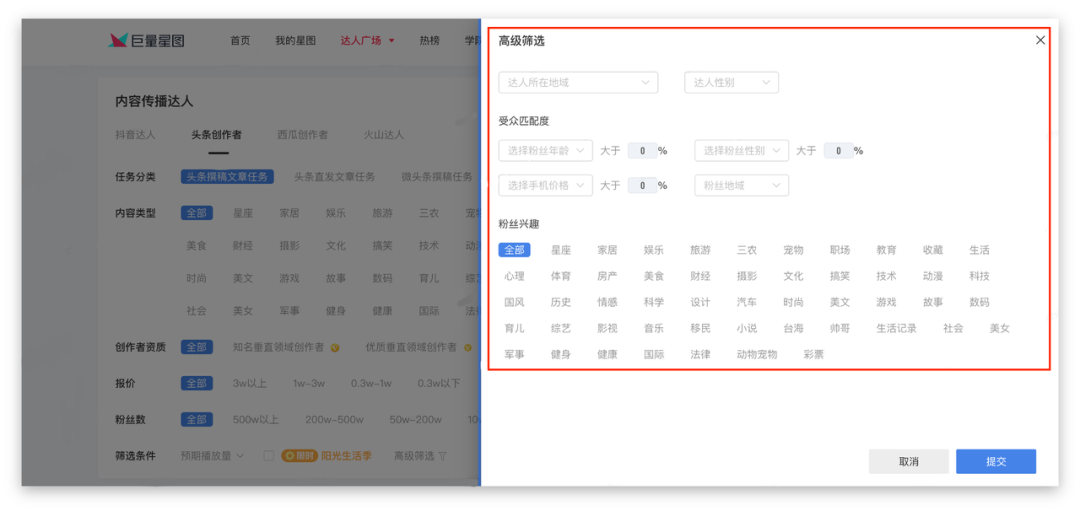1080x511 pixels.
Task: Choose the 历史 tag in 粉丝兴趣
Action: click(561, 302)
